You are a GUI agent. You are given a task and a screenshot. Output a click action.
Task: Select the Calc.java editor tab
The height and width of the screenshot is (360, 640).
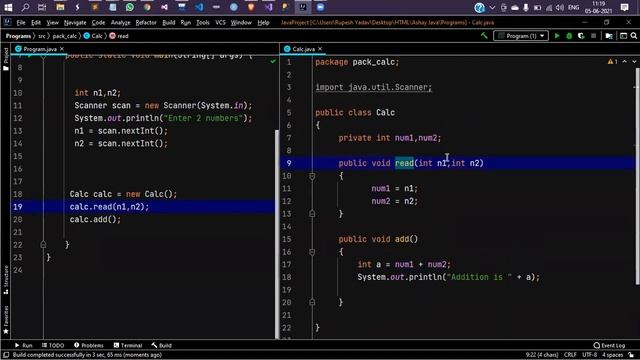pyautogui.click(x=303, y=49)
